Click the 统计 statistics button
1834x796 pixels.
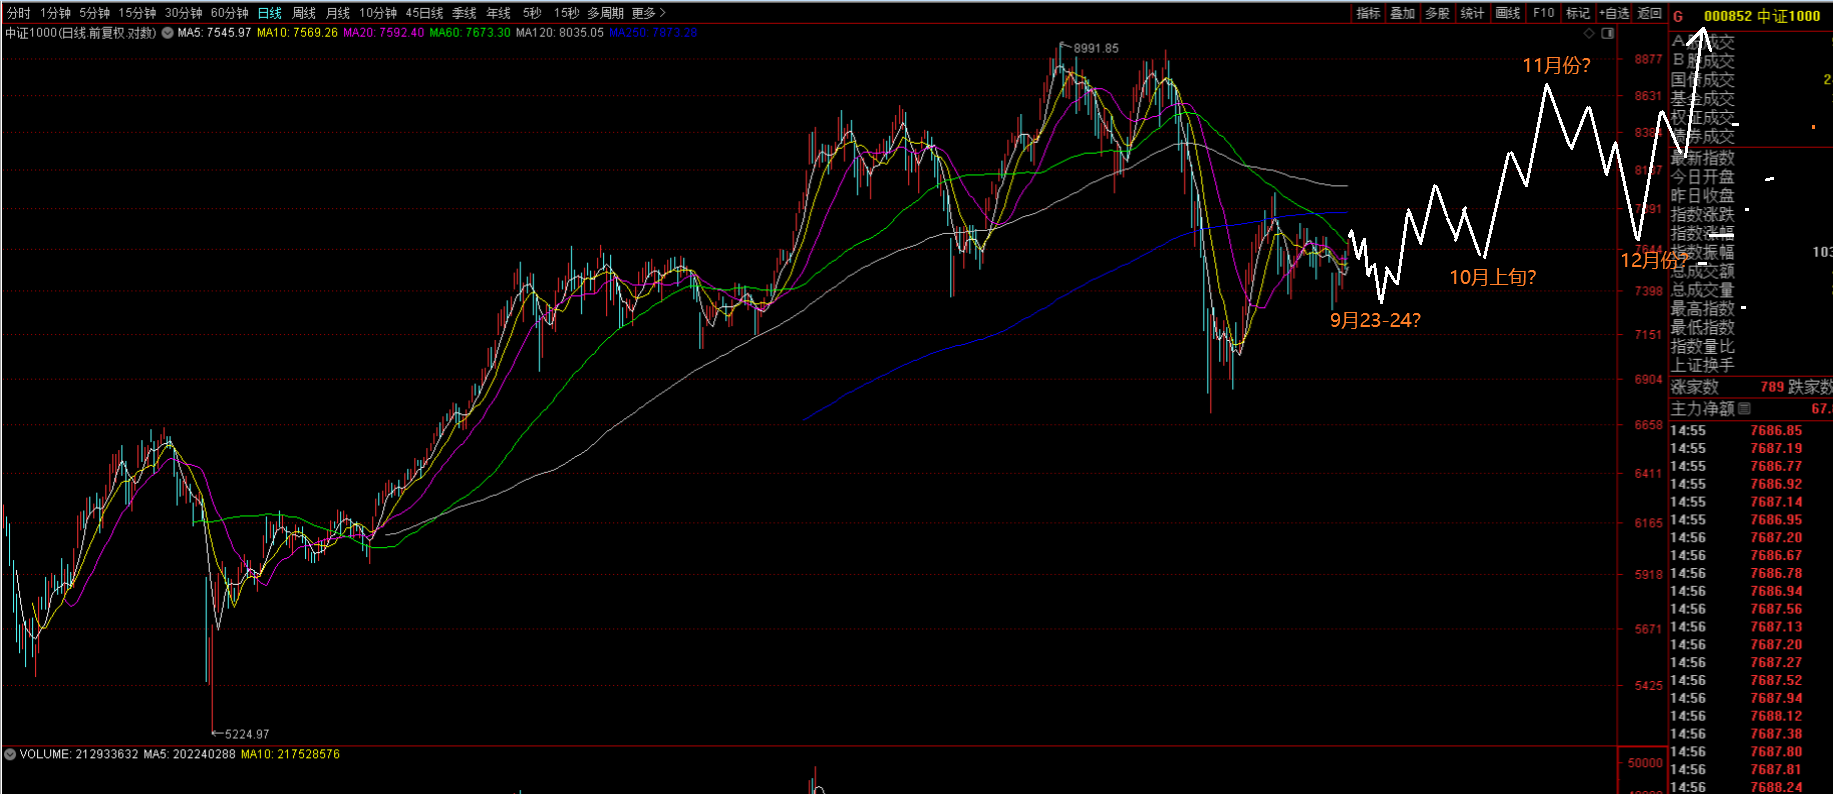pyautogui.click(x=1473, y=13)
